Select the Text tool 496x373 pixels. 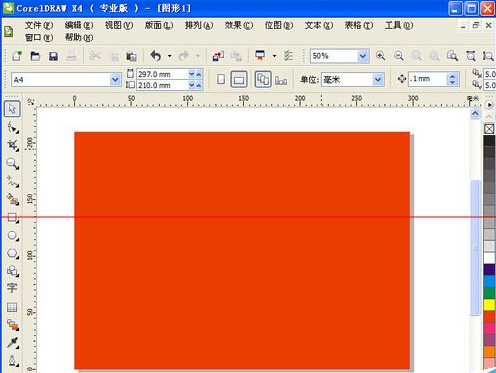coord(12,288)
